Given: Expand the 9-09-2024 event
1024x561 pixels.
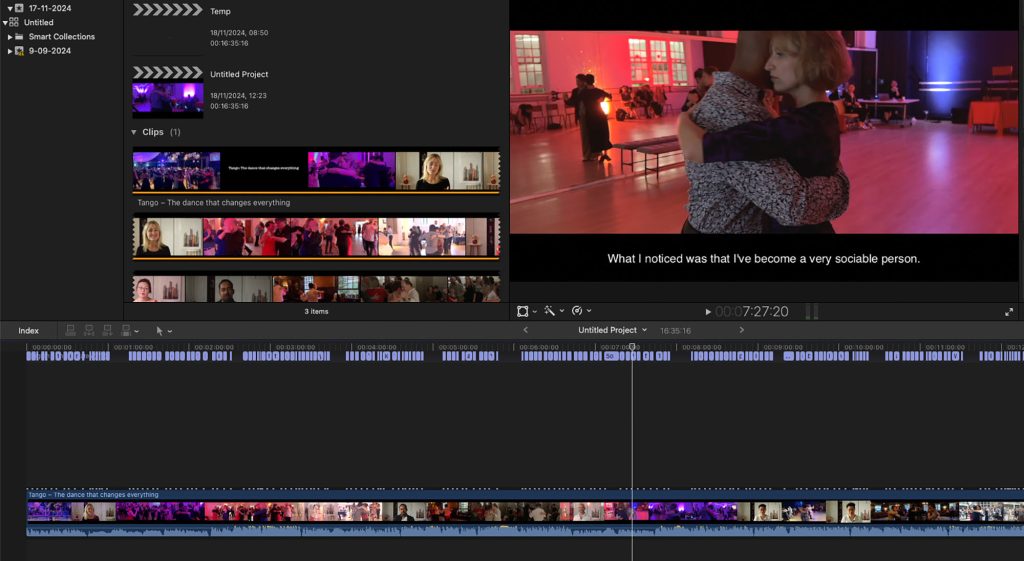Looking at the screenshot, I should pos(10,51).
